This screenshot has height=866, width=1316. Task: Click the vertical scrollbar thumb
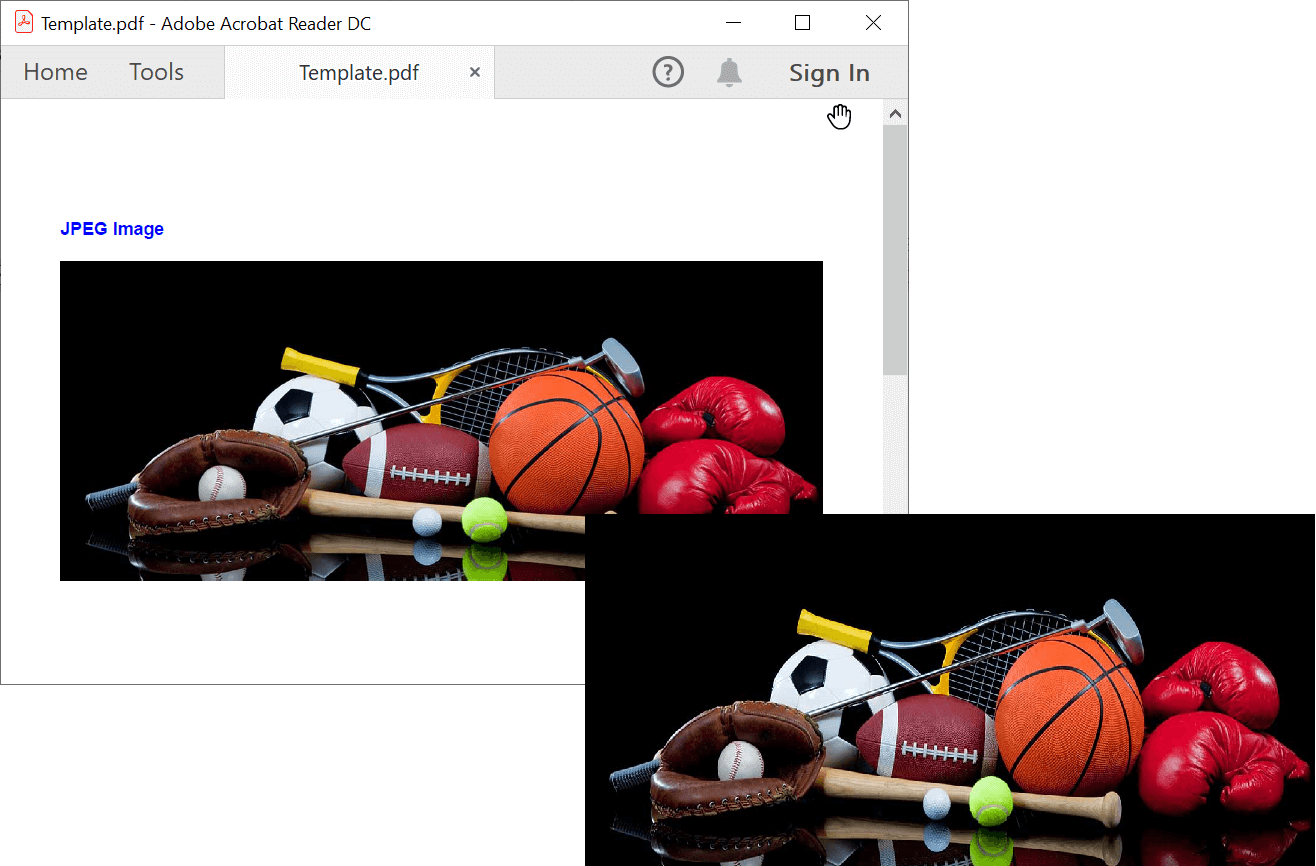(895, 248)
